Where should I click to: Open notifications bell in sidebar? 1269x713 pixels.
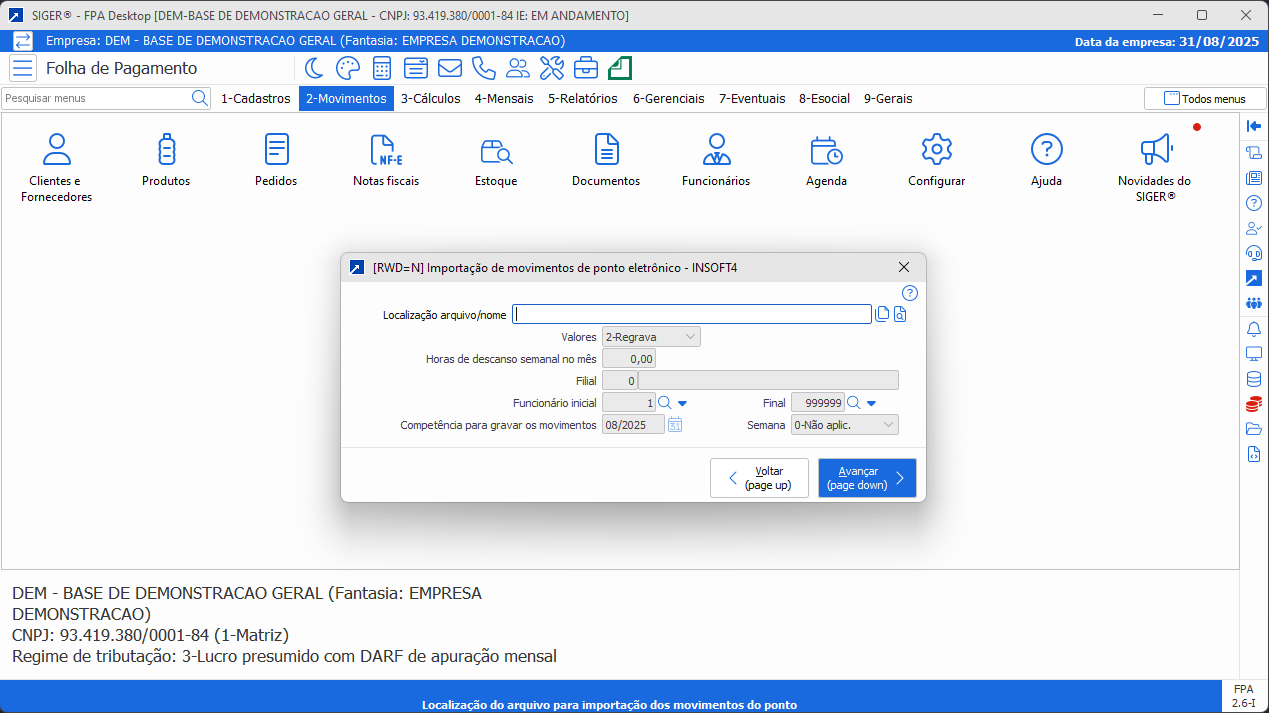point(1253,329)
